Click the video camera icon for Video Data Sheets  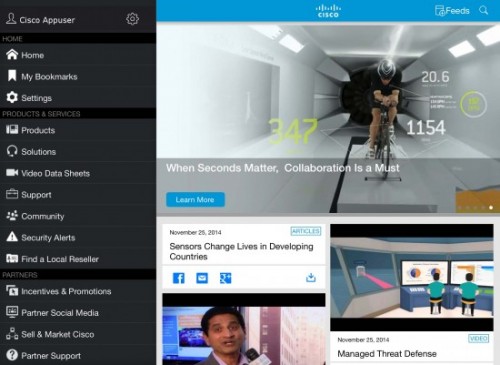point(12,172)
